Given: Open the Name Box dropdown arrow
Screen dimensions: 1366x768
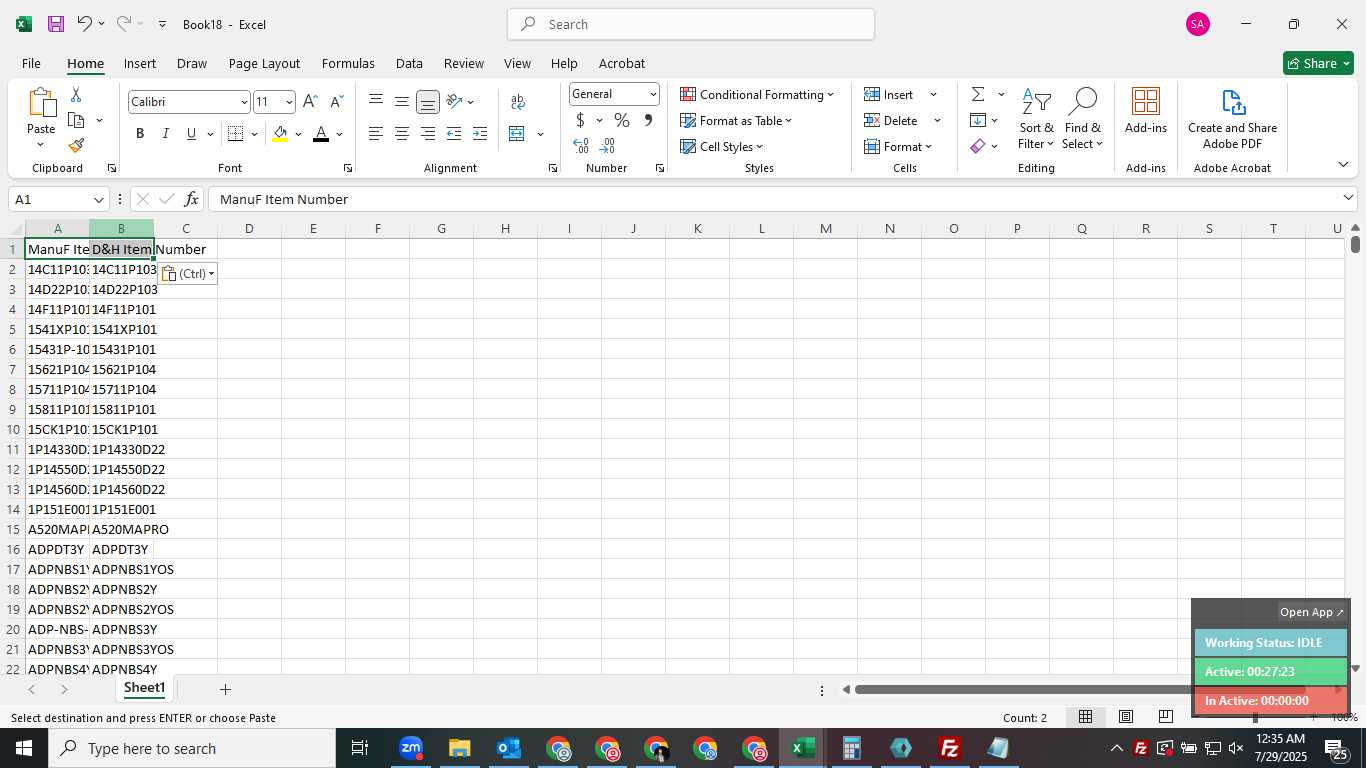Looking at the screenshot, I should [x=98, y=199].
